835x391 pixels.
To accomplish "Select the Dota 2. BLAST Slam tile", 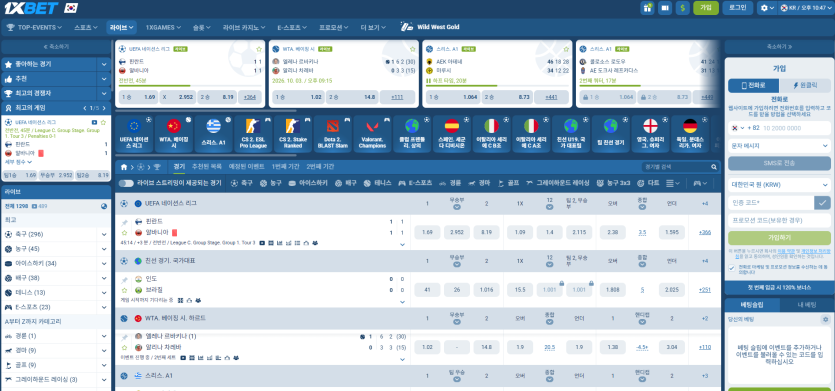I will click(332, 134).
